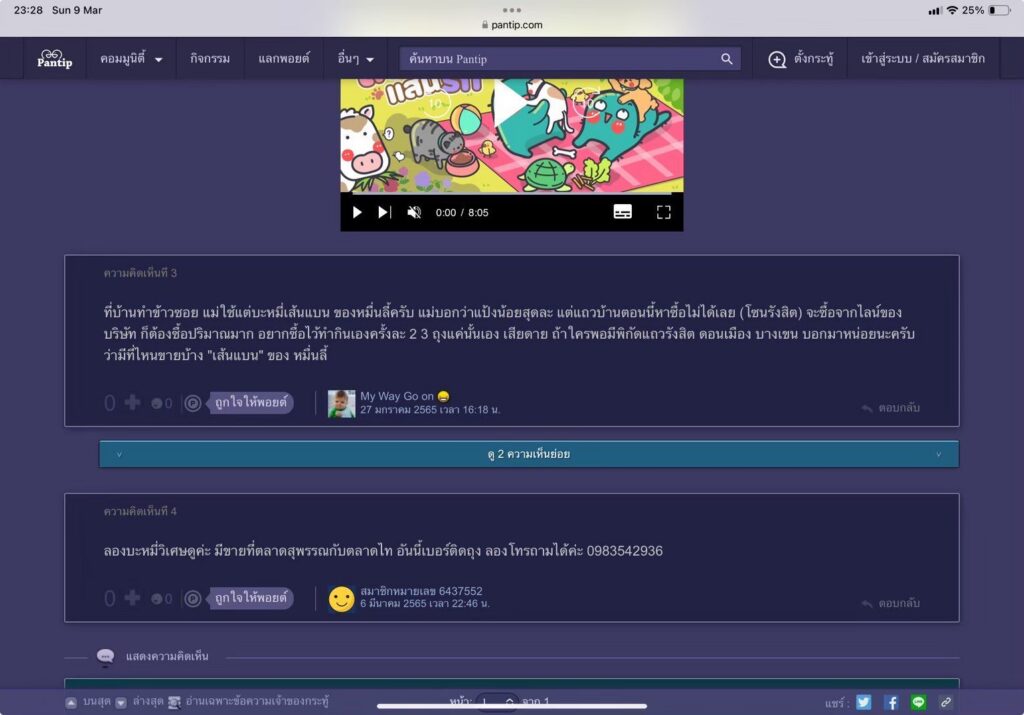Enter fullscreen with the video's fullscreen icon
Viewport: 1024px width, 715px height.
pyautogui.click(x=664, y=212)
